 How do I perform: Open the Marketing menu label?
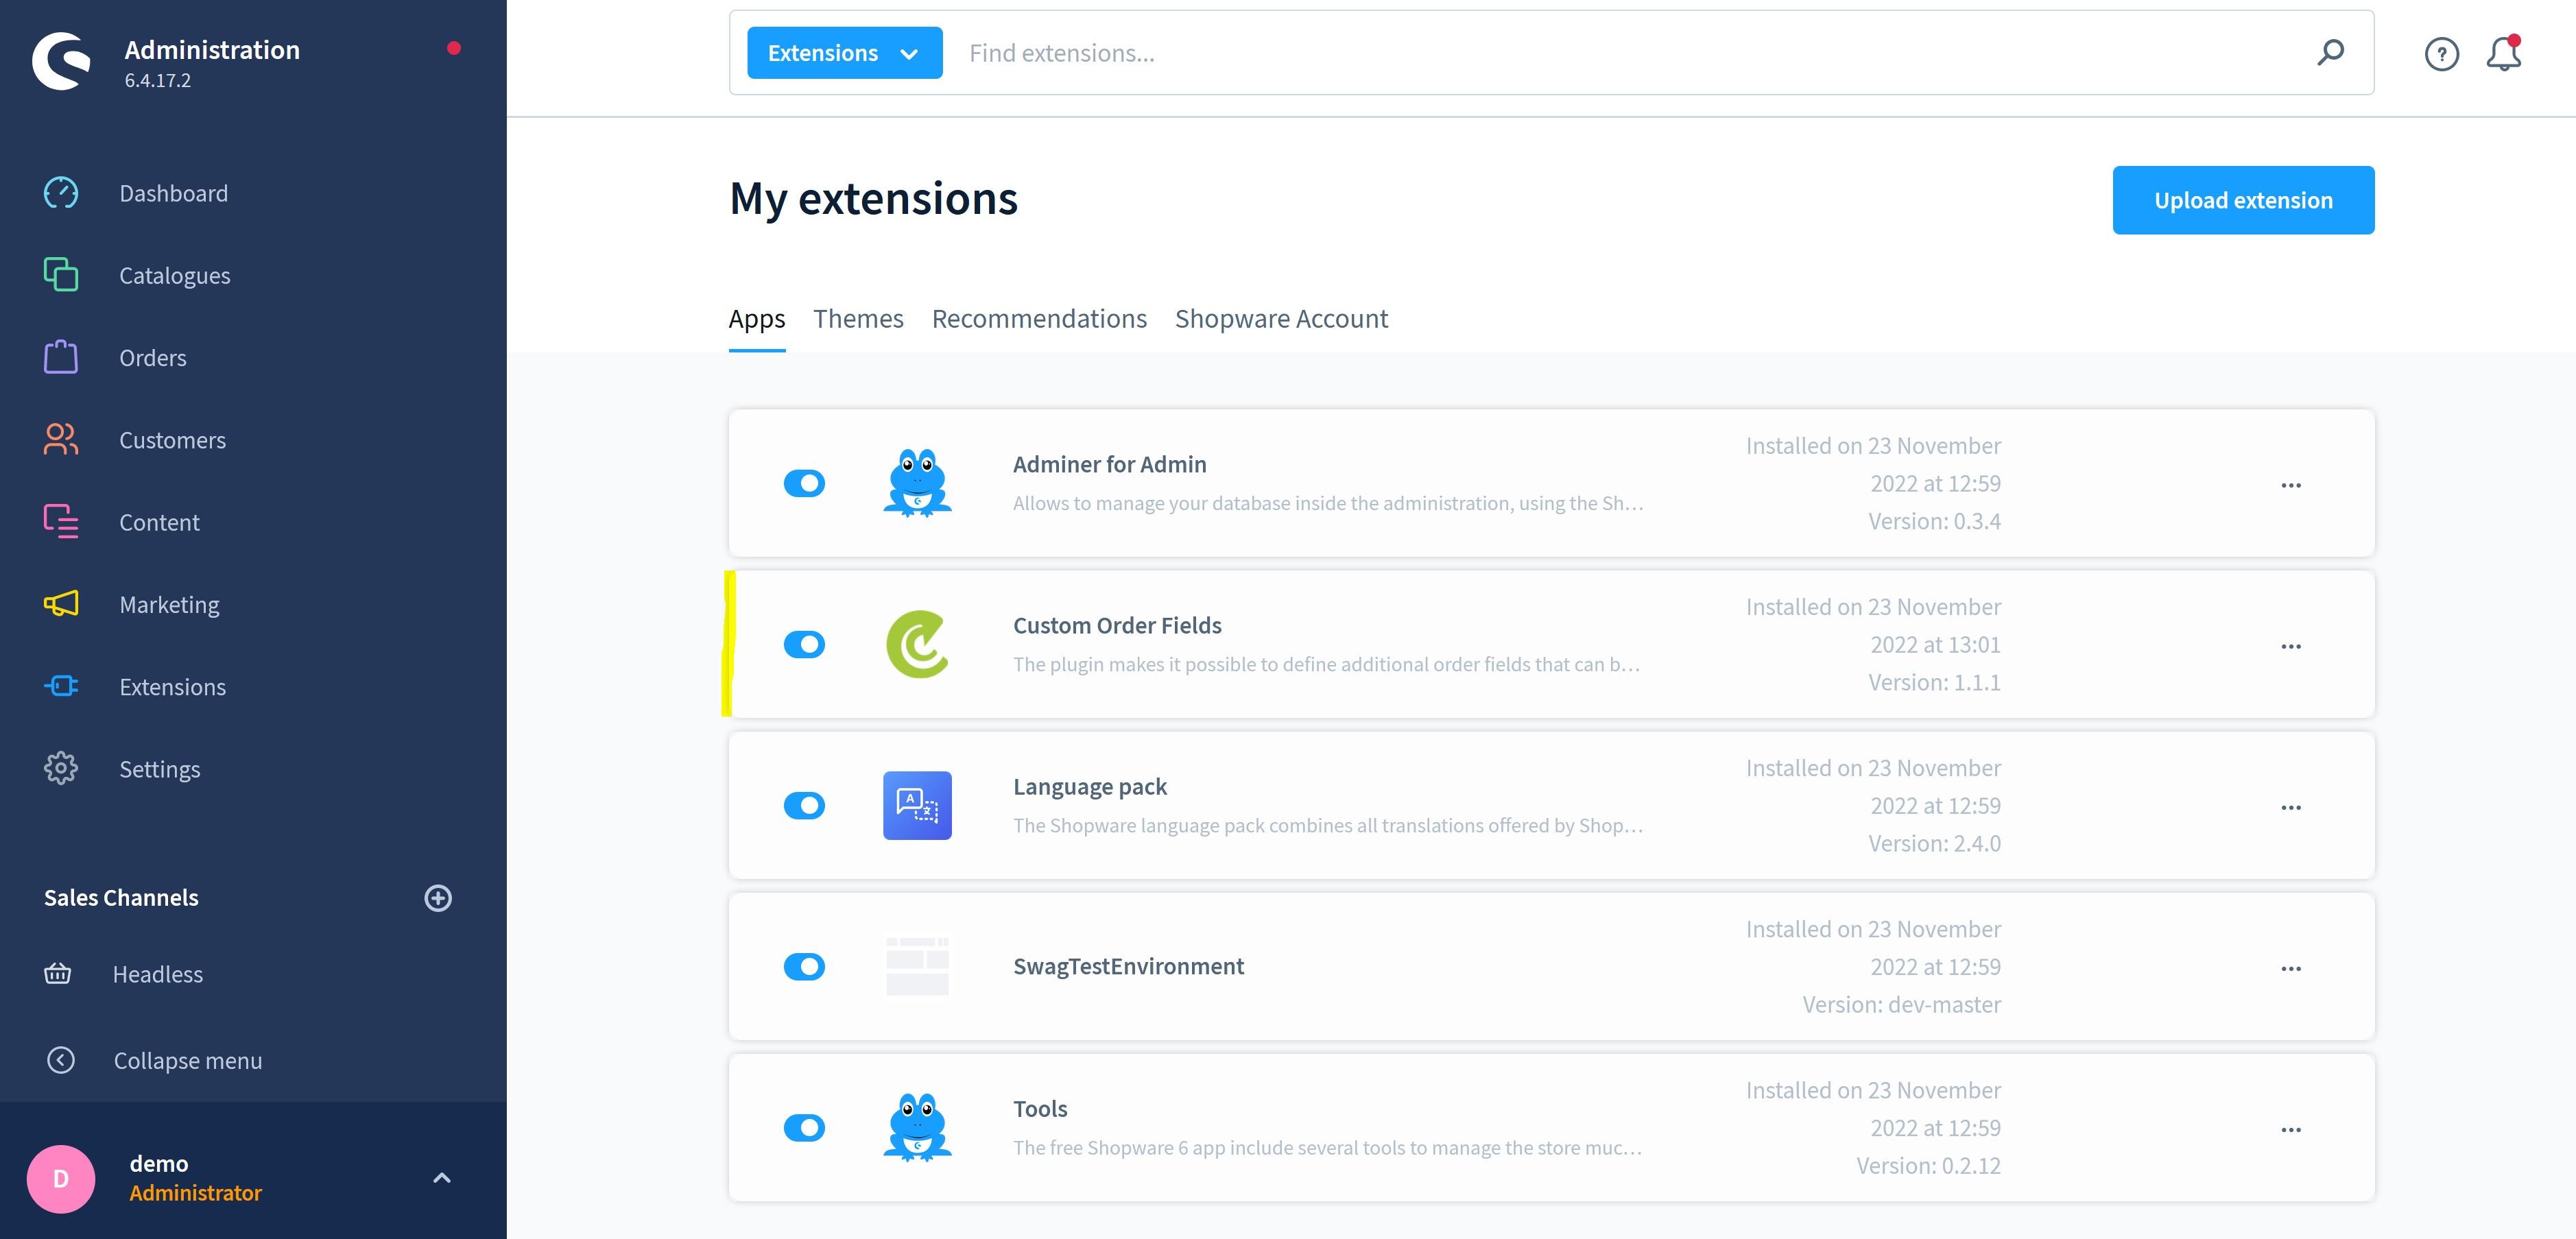[170, 604]
